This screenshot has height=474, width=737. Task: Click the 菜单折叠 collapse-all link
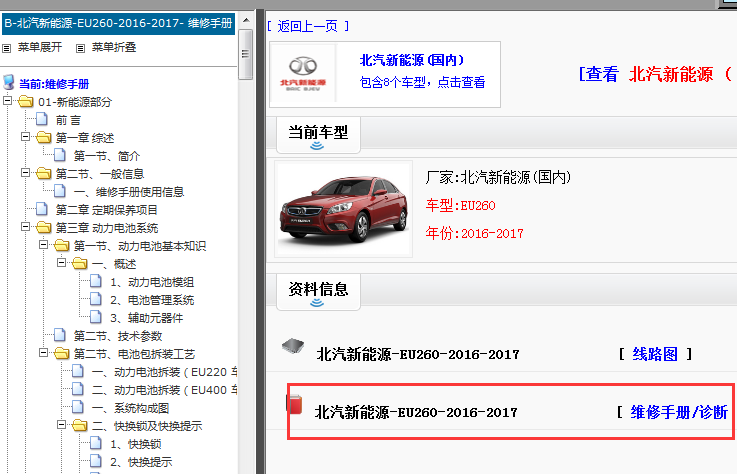114,47
